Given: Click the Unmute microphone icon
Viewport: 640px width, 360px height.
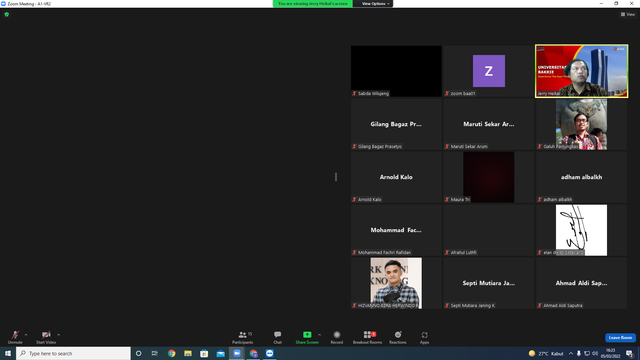Looking at the screenshot, I should click(15, 335).
